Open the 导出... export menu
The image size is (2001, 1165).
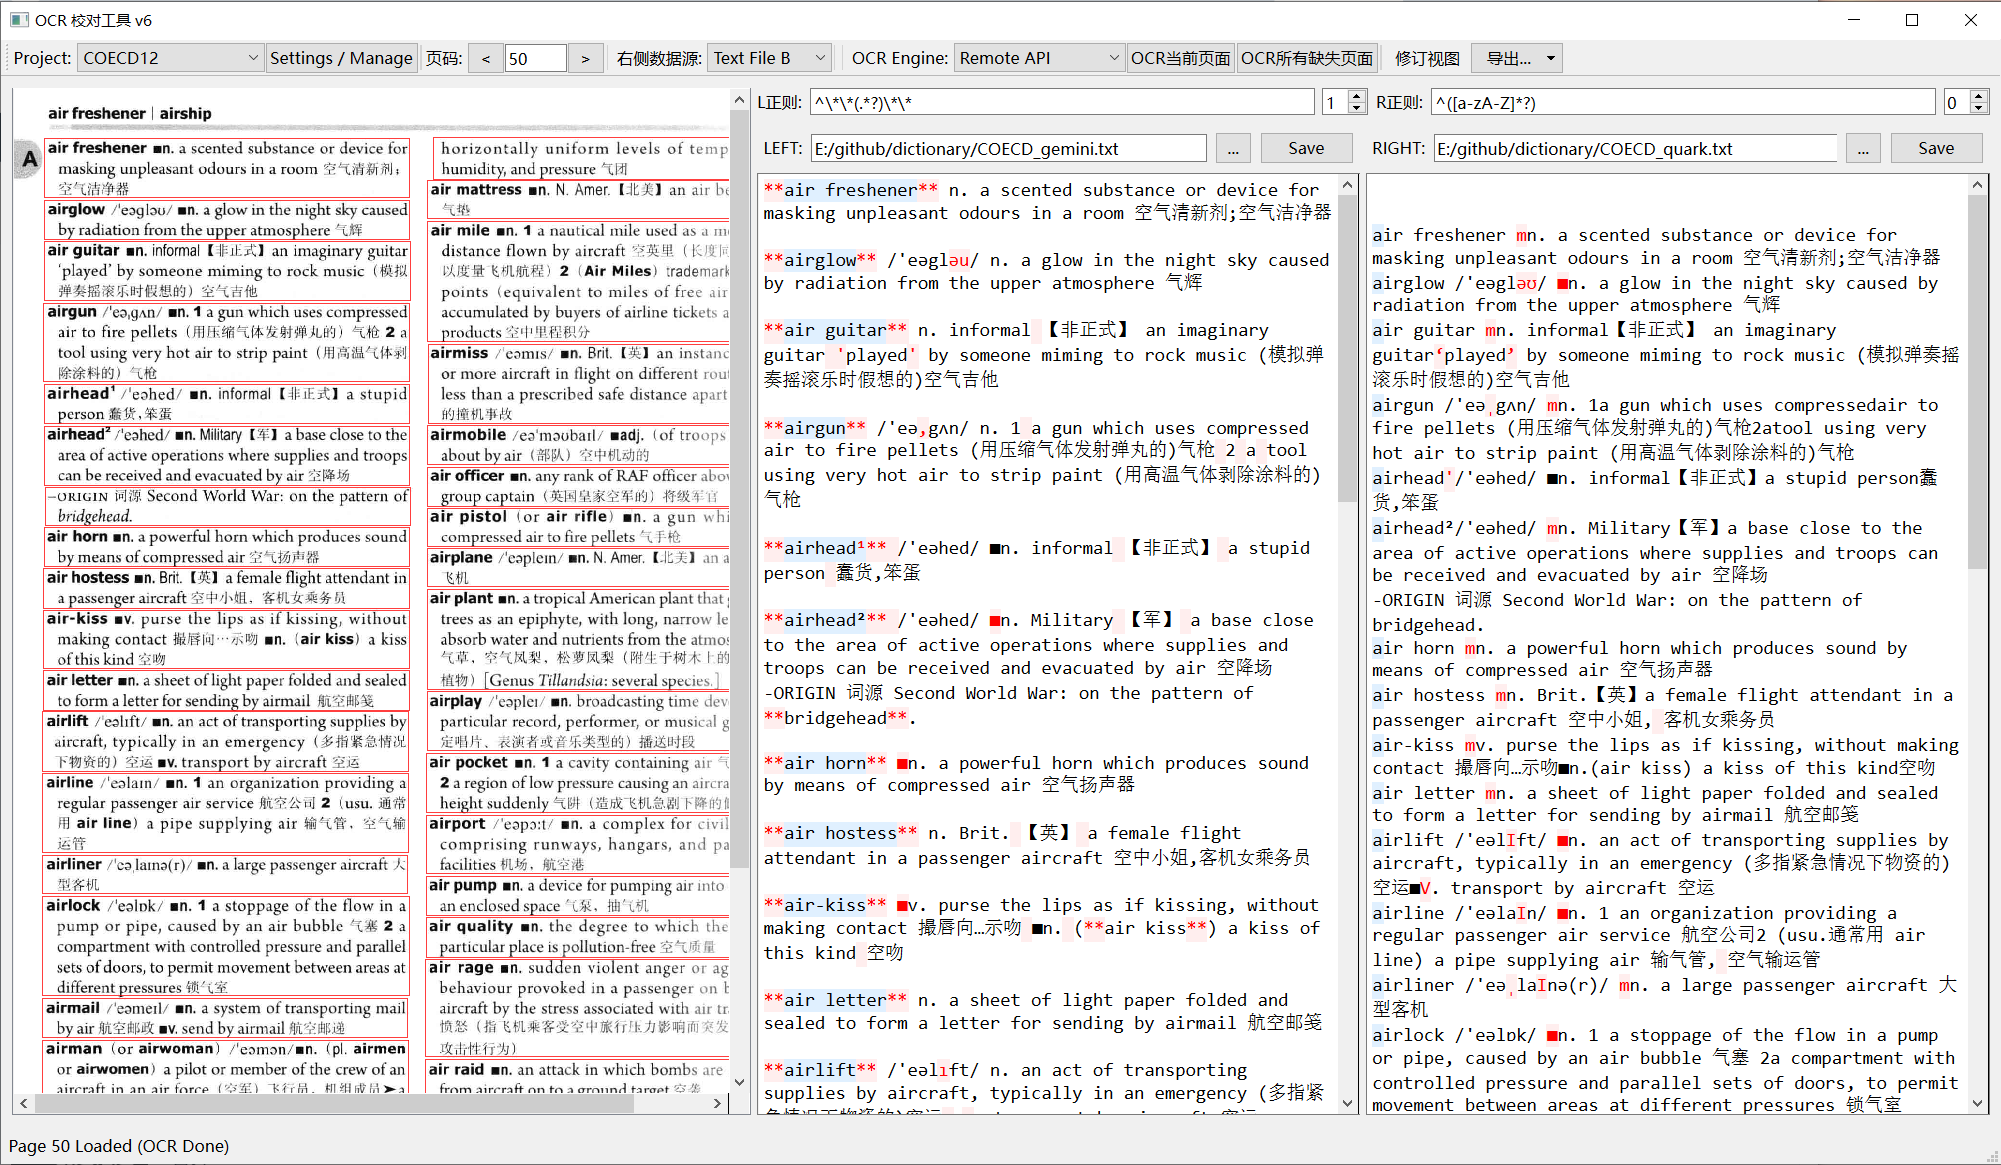(x=1516, y=58)
